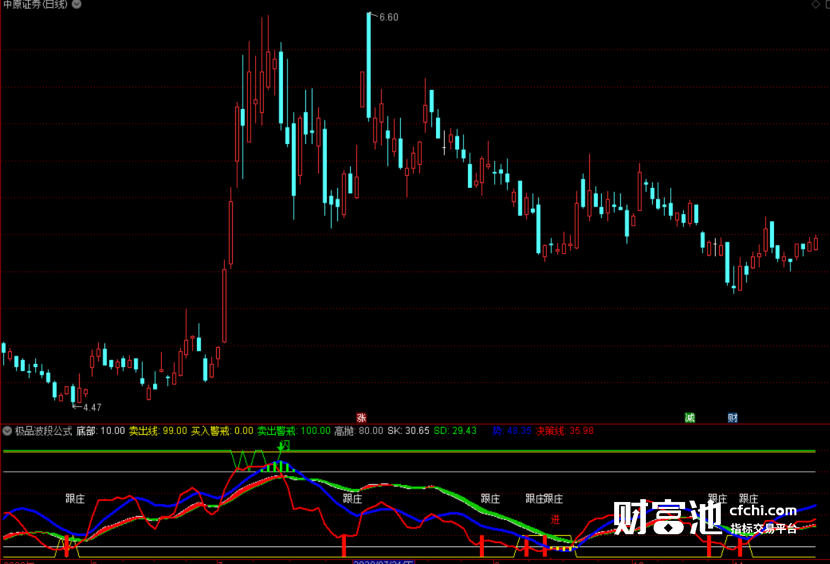The height and width of the screenshot is (564, 830).
Task: Click the red 涨 event marker
Action: (361, 418)
